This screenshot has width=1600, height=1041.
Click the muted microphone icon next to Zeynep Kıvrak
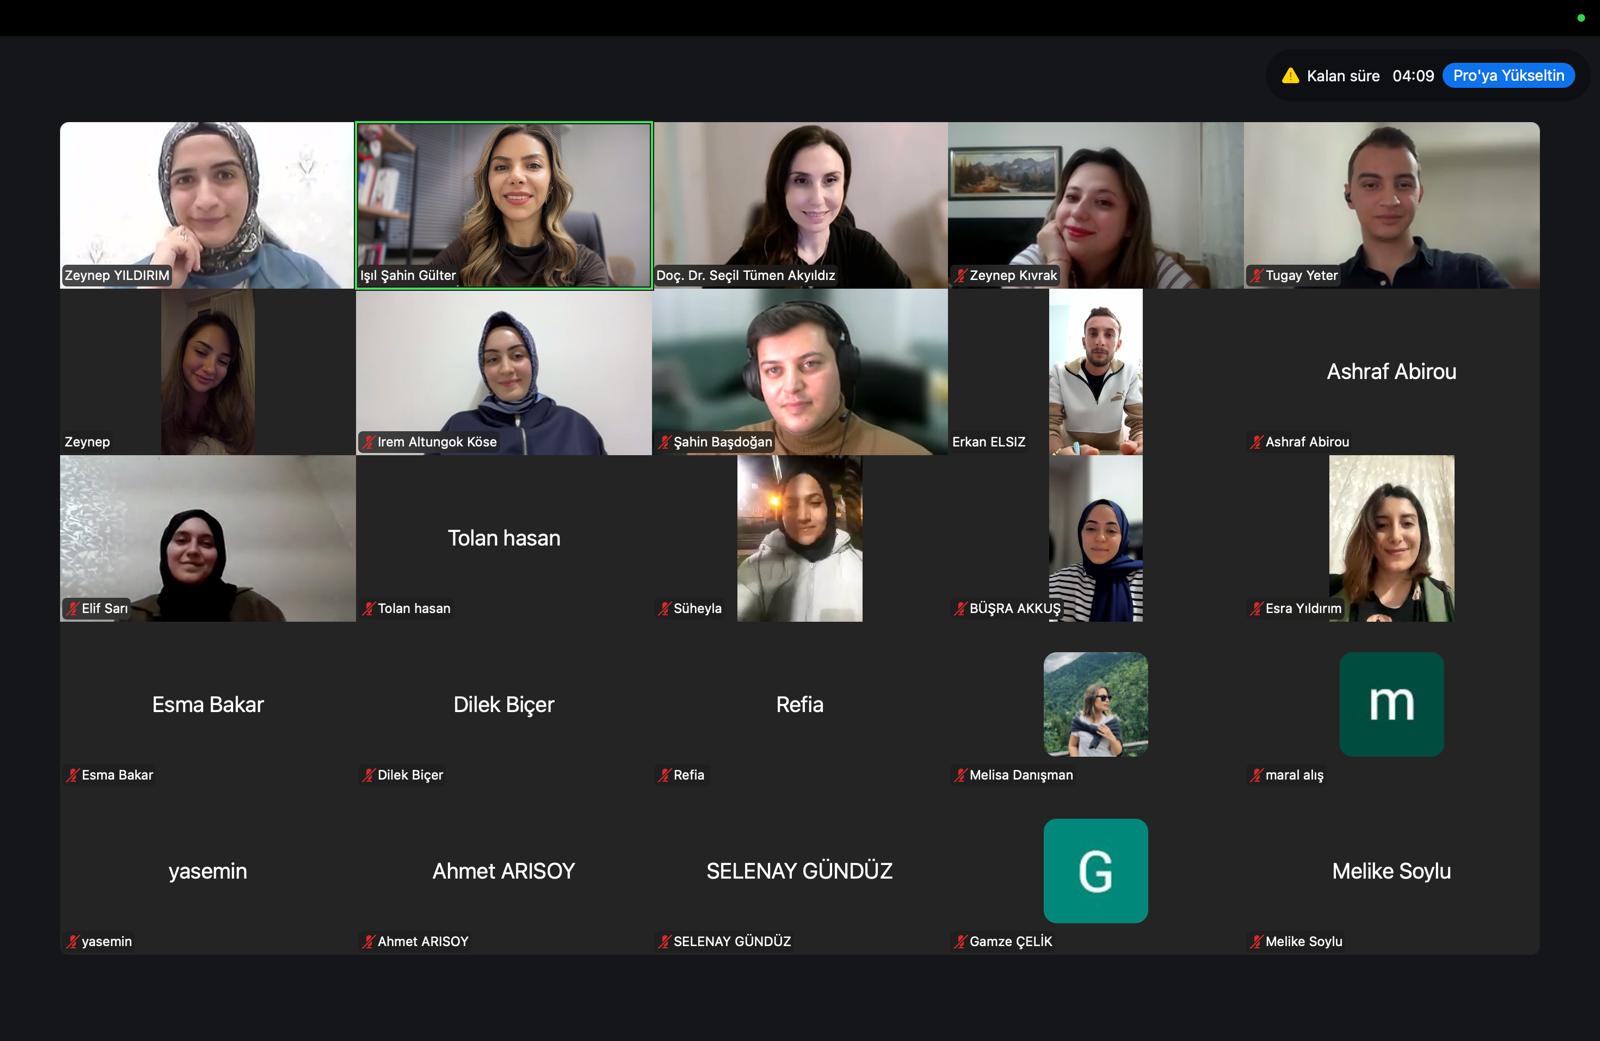(x=961, y=276)
